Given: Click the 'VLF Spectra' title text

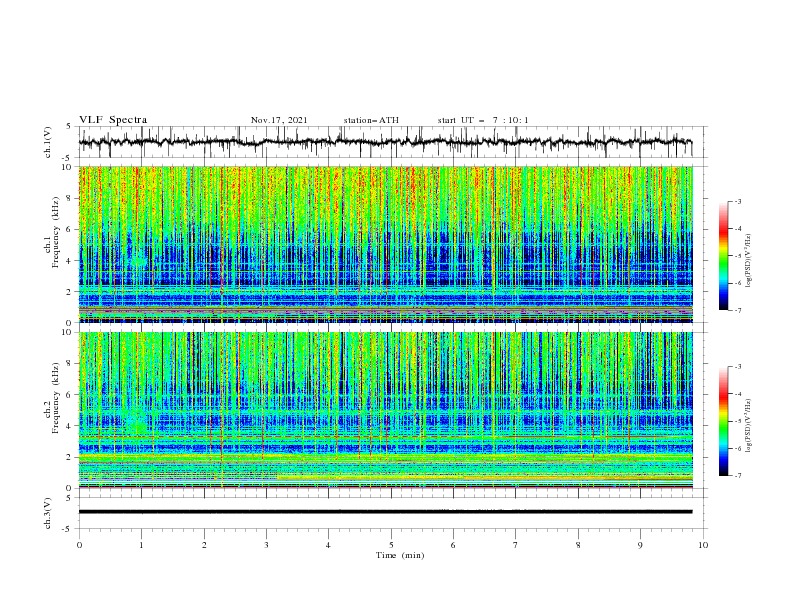Looking at the screenshot, I should 113,120.
